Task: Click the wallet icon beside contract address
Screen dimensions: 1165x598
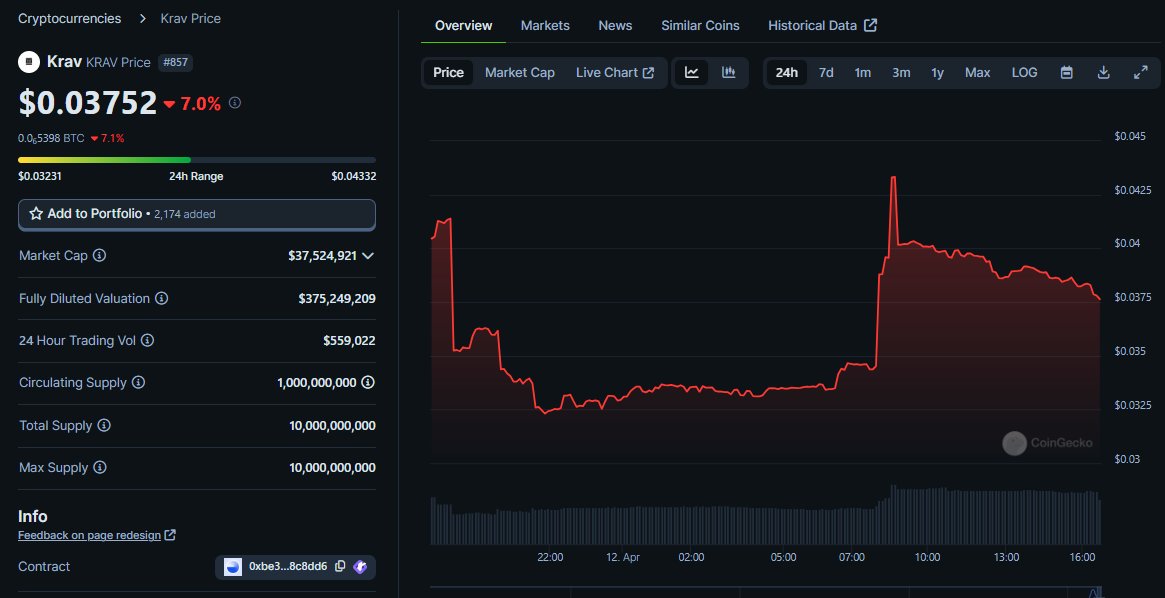Action: 360,567
